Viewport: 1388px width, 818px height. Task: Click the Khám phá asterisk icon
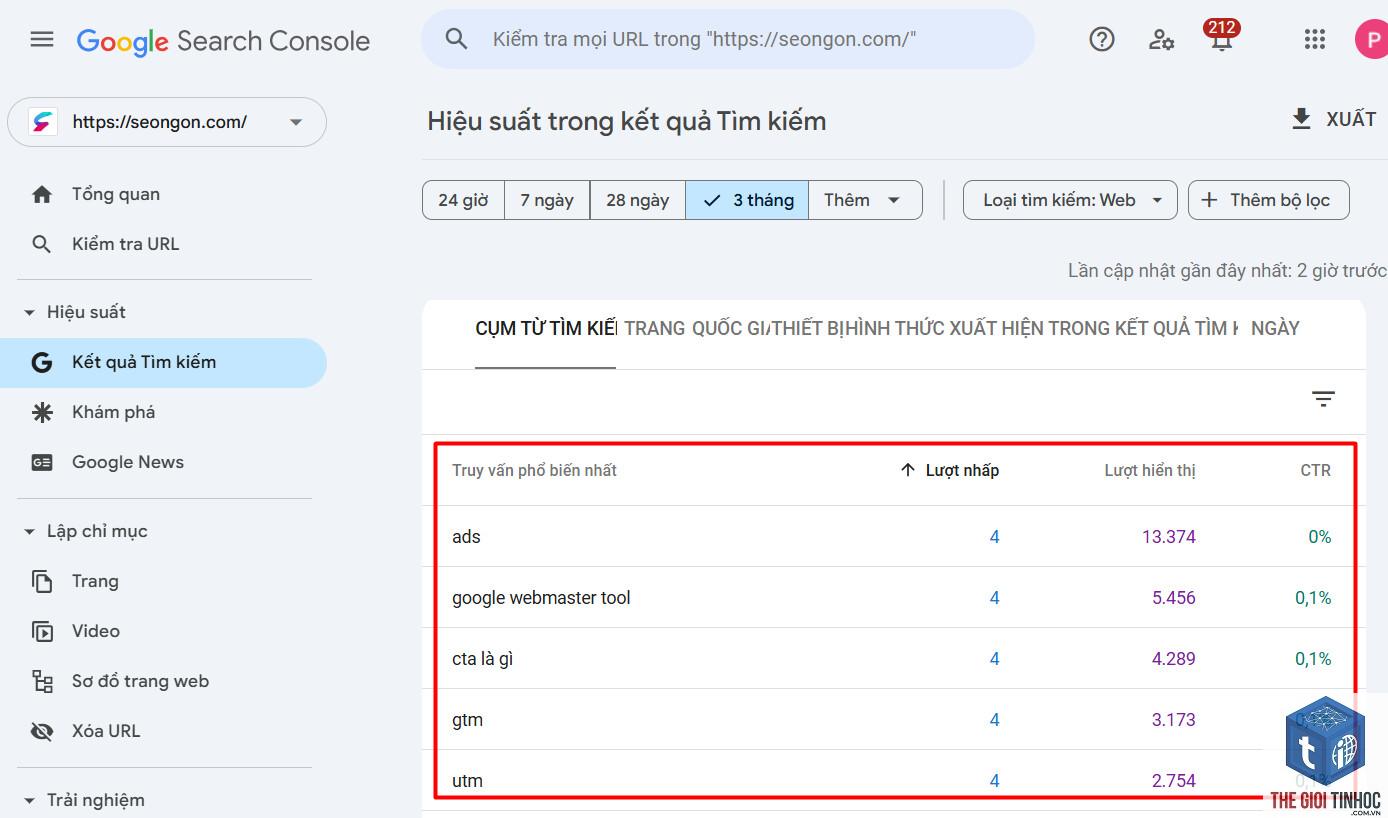pos(42,412)
